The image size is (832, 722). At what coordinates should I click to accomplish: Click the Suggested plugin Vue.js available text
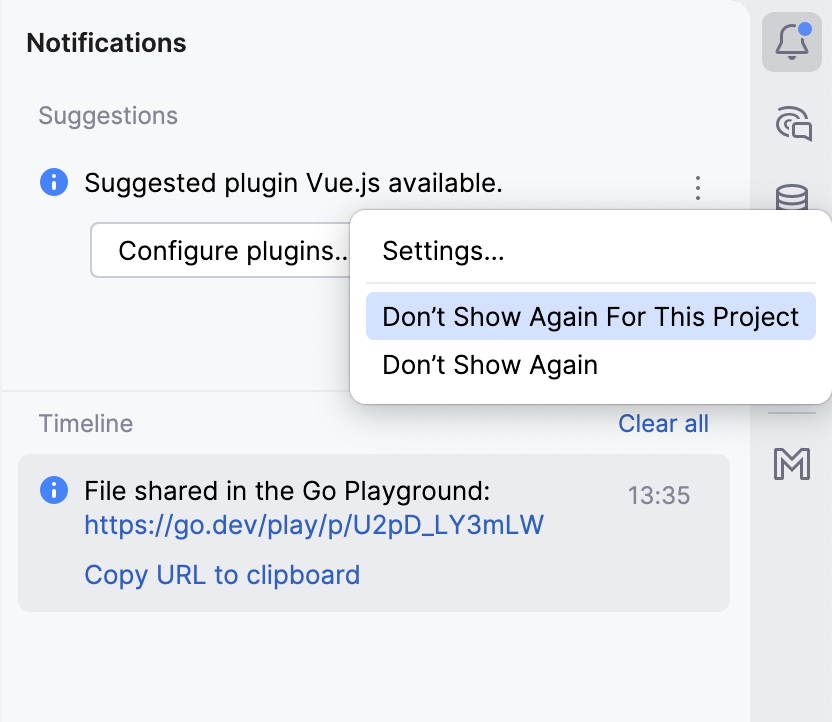(293, 183)
